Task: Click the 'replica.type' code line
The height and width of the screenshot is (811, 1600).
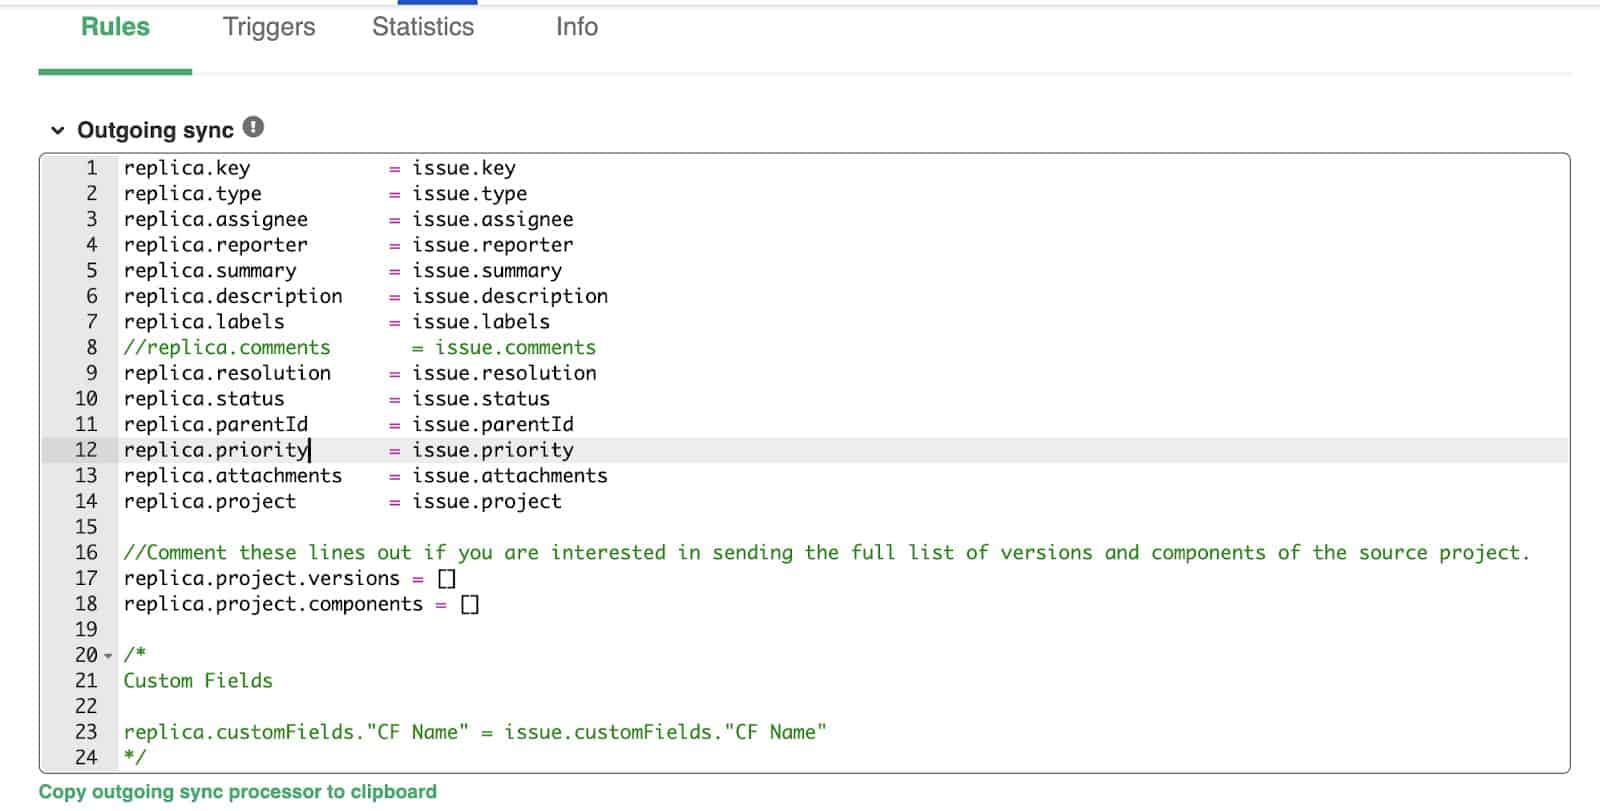Action: [325, 194]
